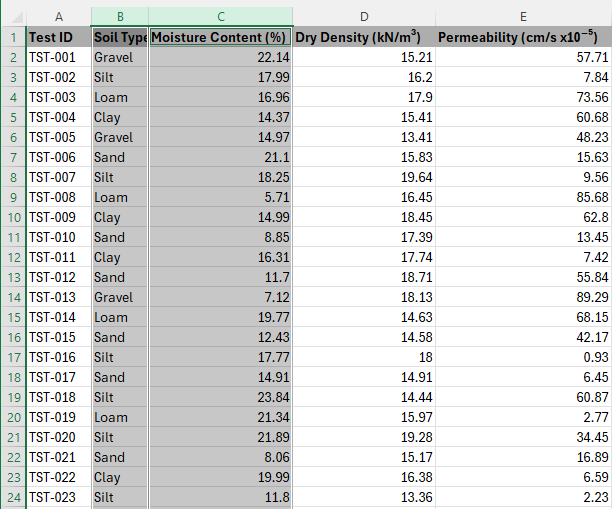Image resolution: width=612 pixels, height=509 pixels.
Task: Select column D header
Action: pos(364,17)
